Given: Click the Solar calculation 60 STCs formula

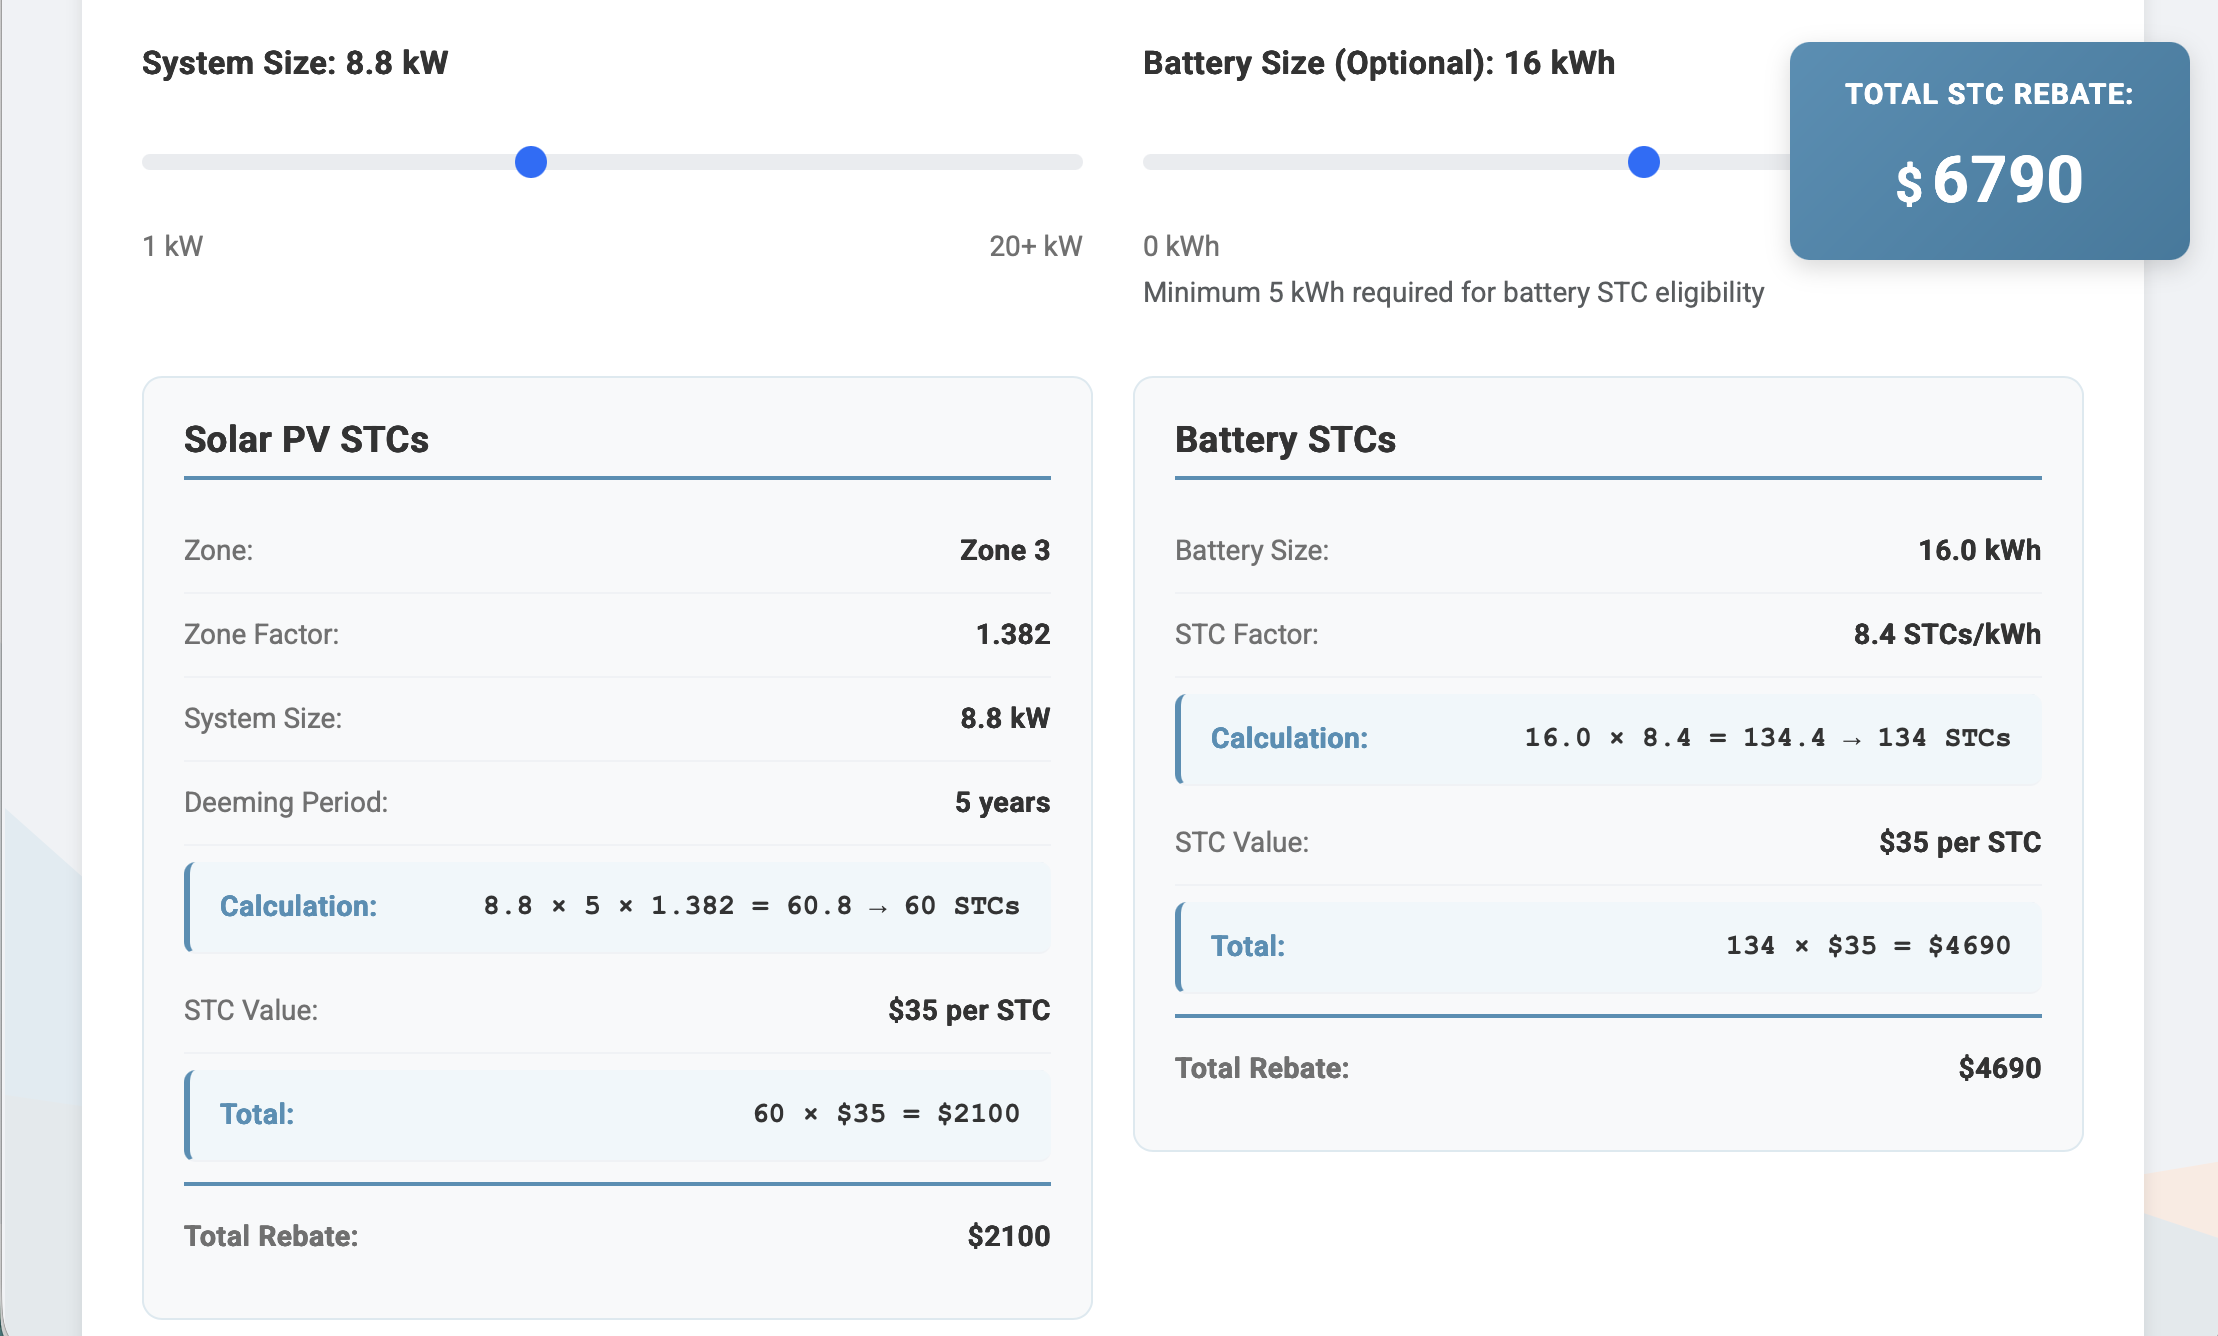Looking at the screenshot, I should tap(752, 906).
